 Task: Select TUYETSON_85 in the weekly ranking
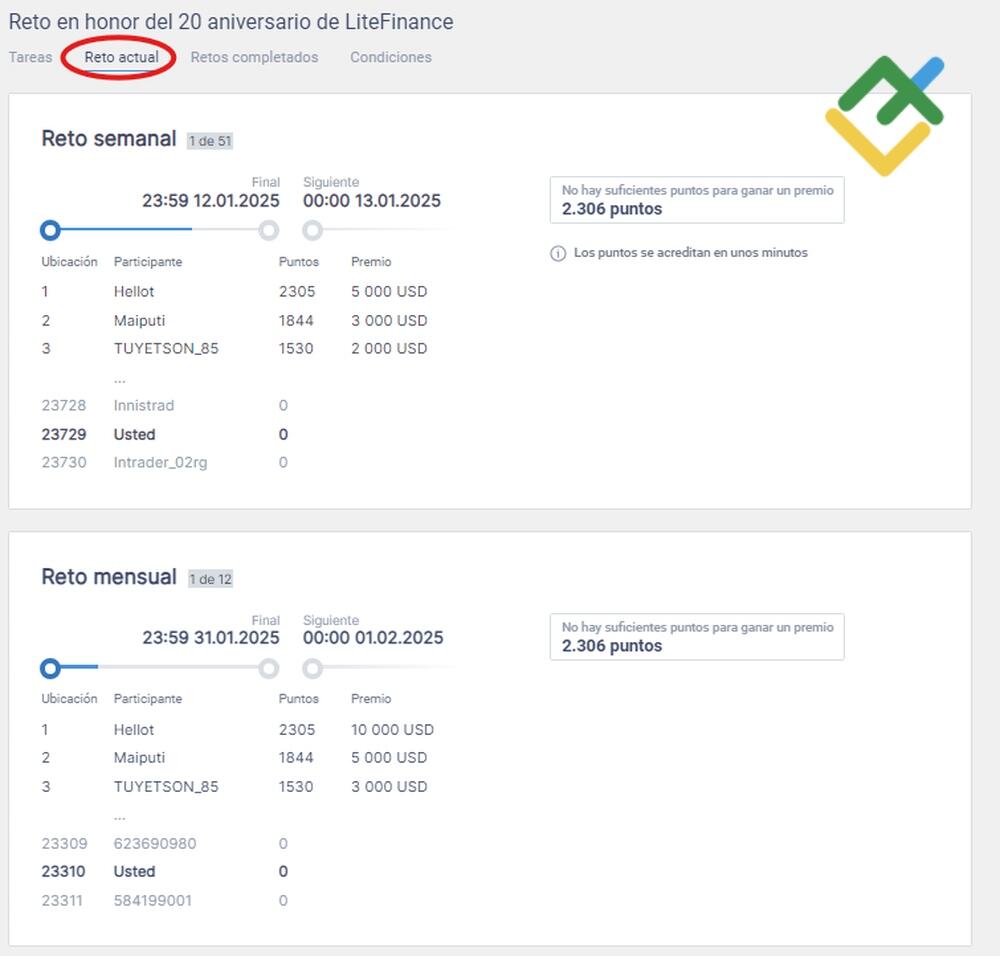tap(166, 348)
